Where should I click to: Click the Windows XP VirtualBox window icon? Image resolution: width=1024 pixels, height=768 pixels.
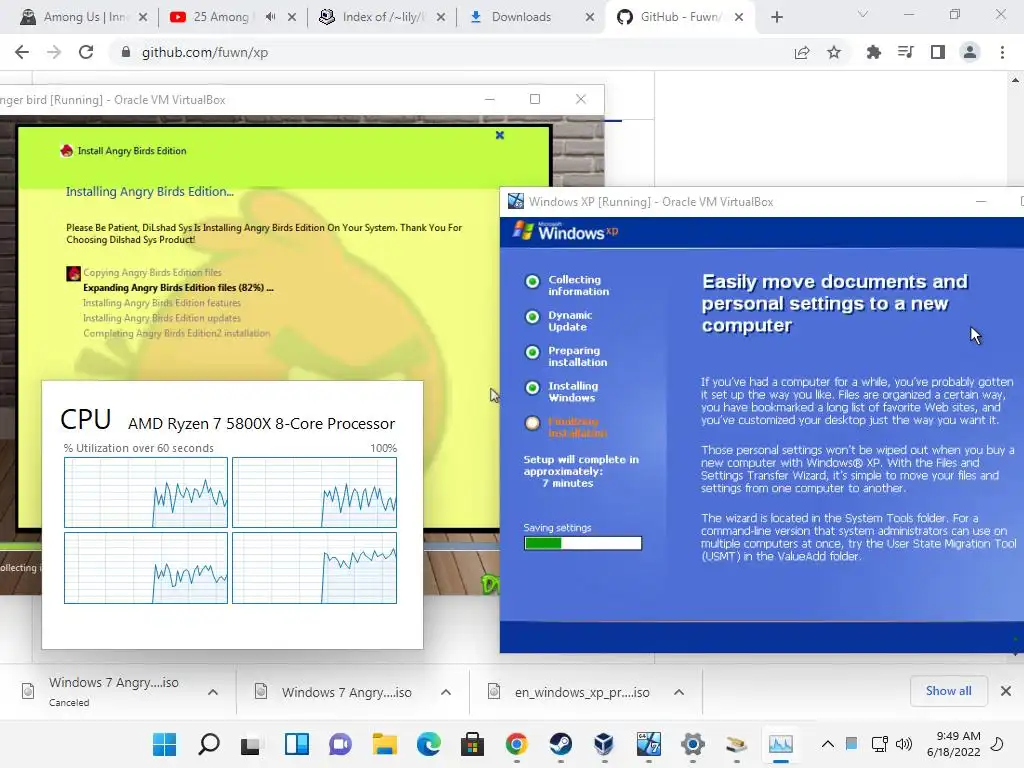click(516, 201)
